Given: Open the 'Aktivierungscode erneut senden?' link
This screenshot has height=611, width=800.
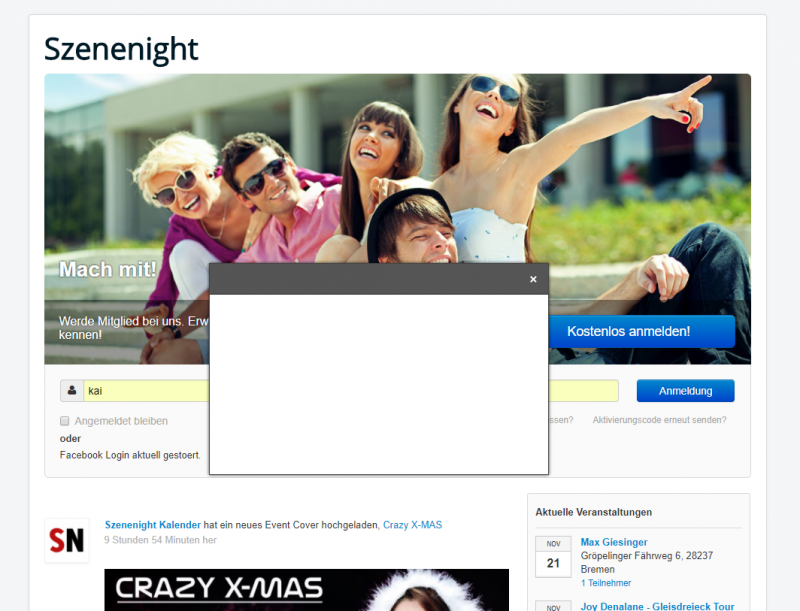Looking at the screenshot, I should [659, 420].
